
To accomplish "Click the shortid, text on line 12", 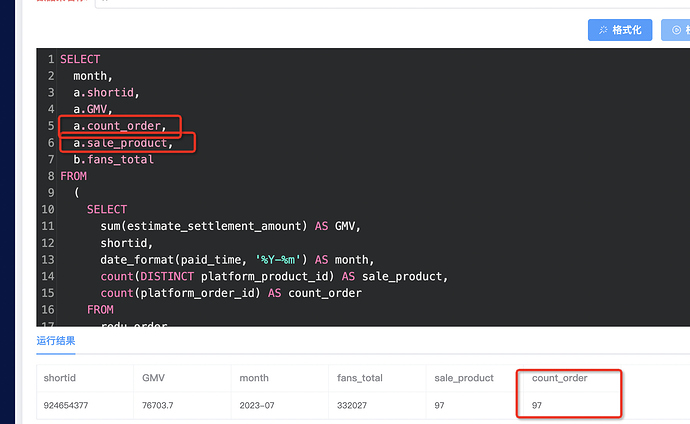I will pyautogui.click(x=126, y=243).
